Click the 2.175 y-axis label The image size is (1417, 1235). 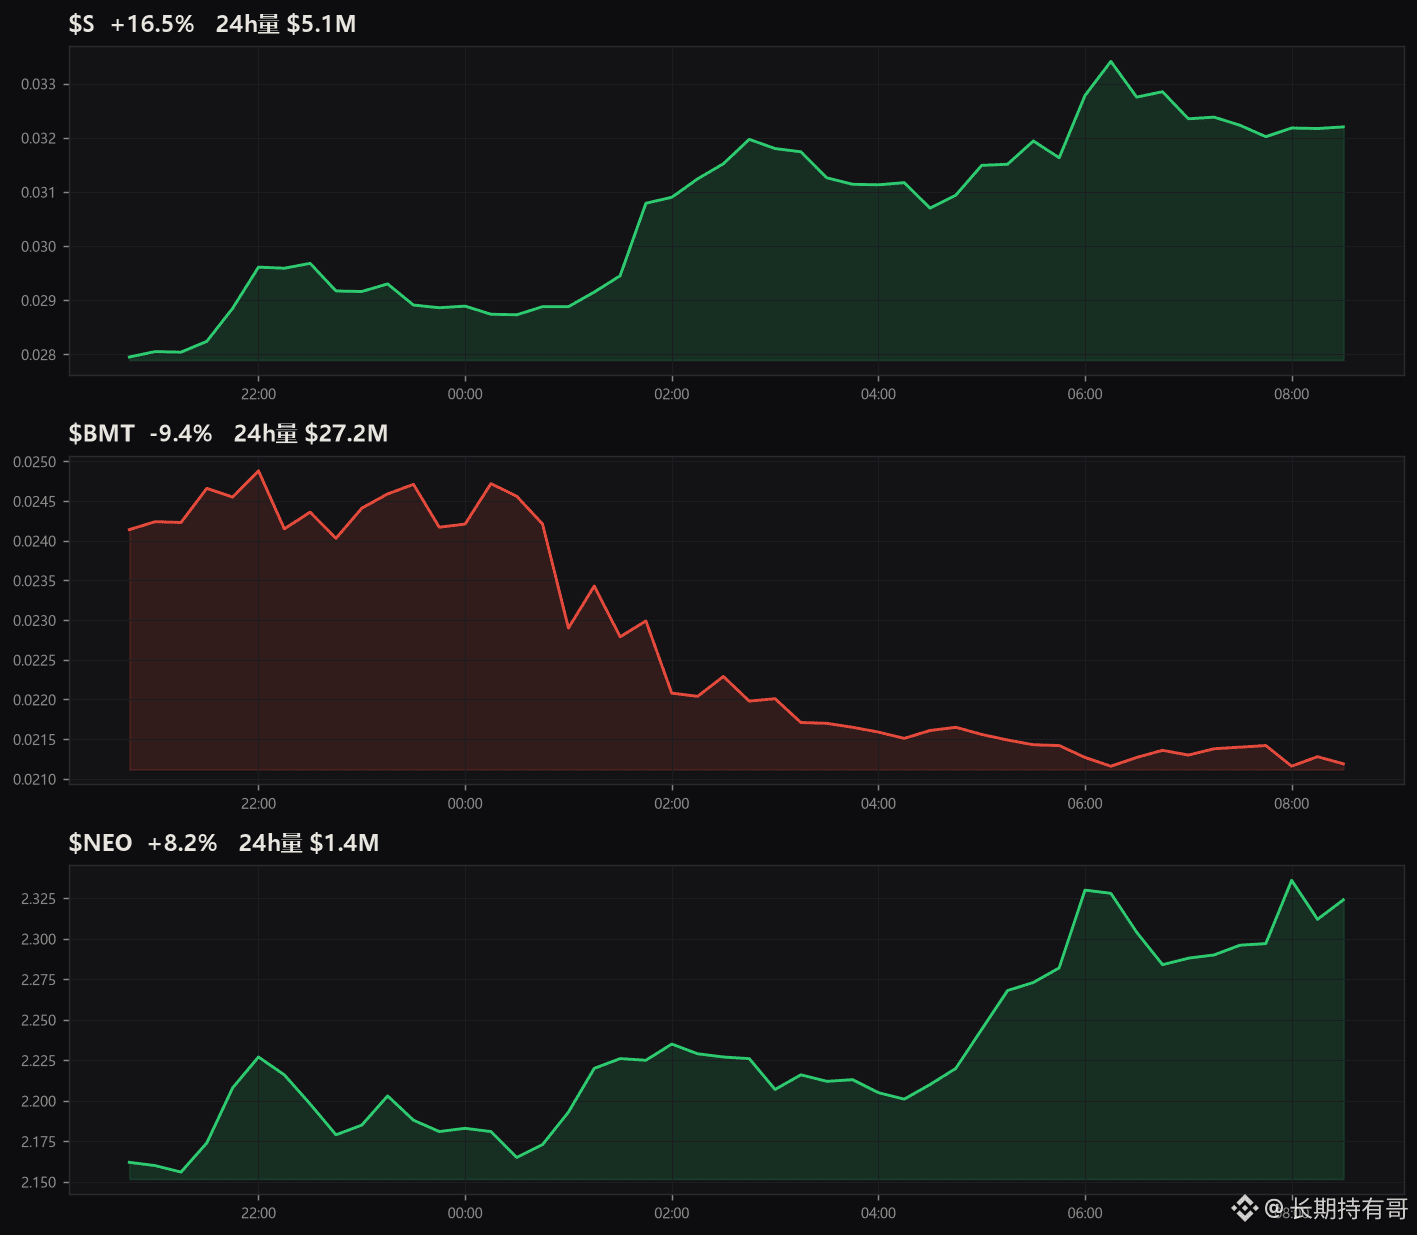(38, 1142)
